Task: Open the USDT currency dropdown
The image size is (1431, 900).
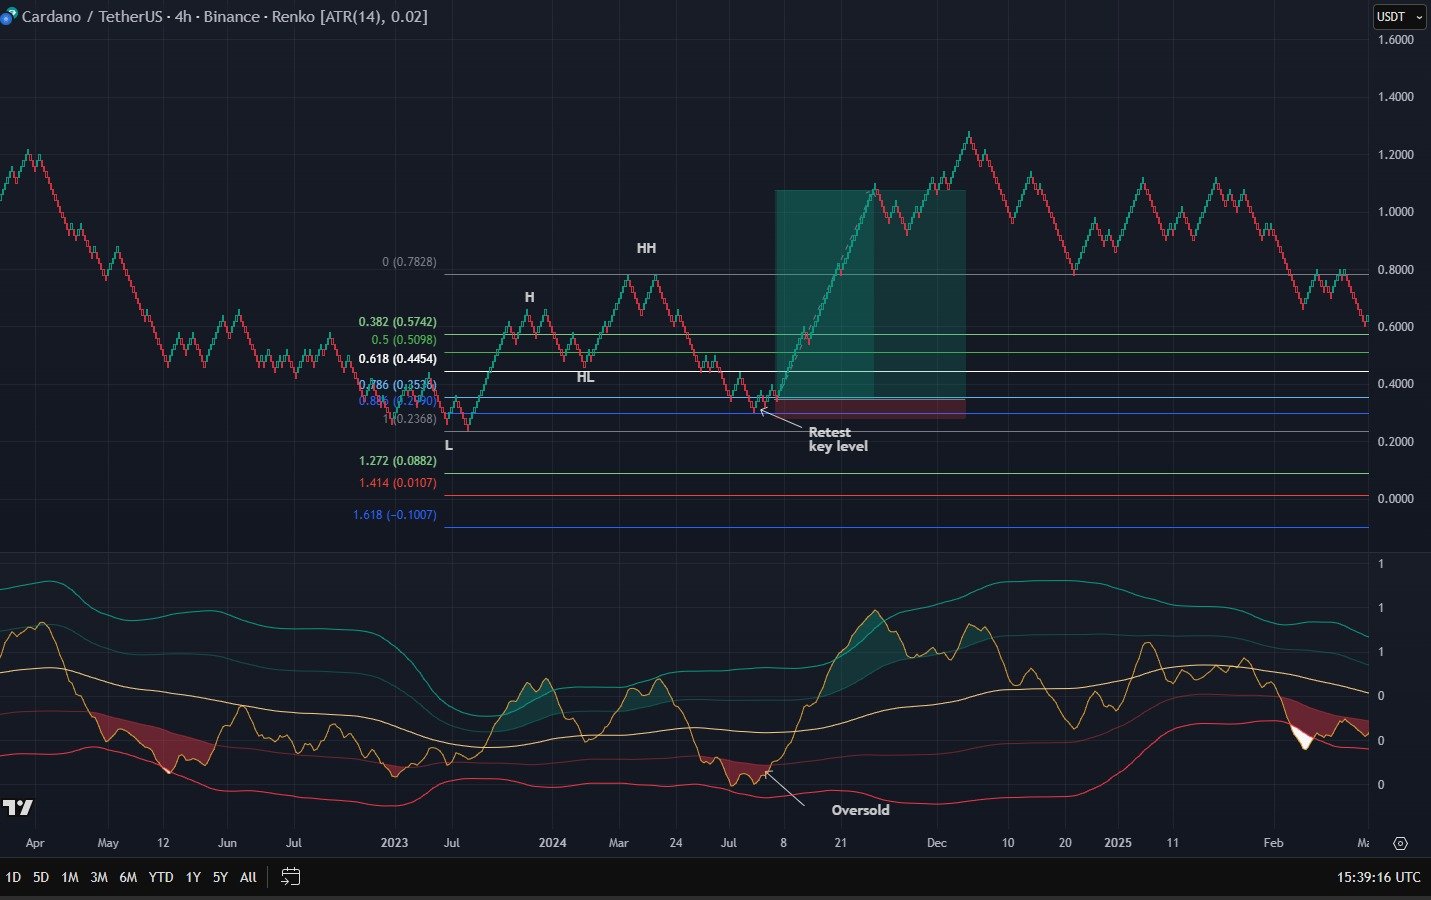Action: [1398, 17]
